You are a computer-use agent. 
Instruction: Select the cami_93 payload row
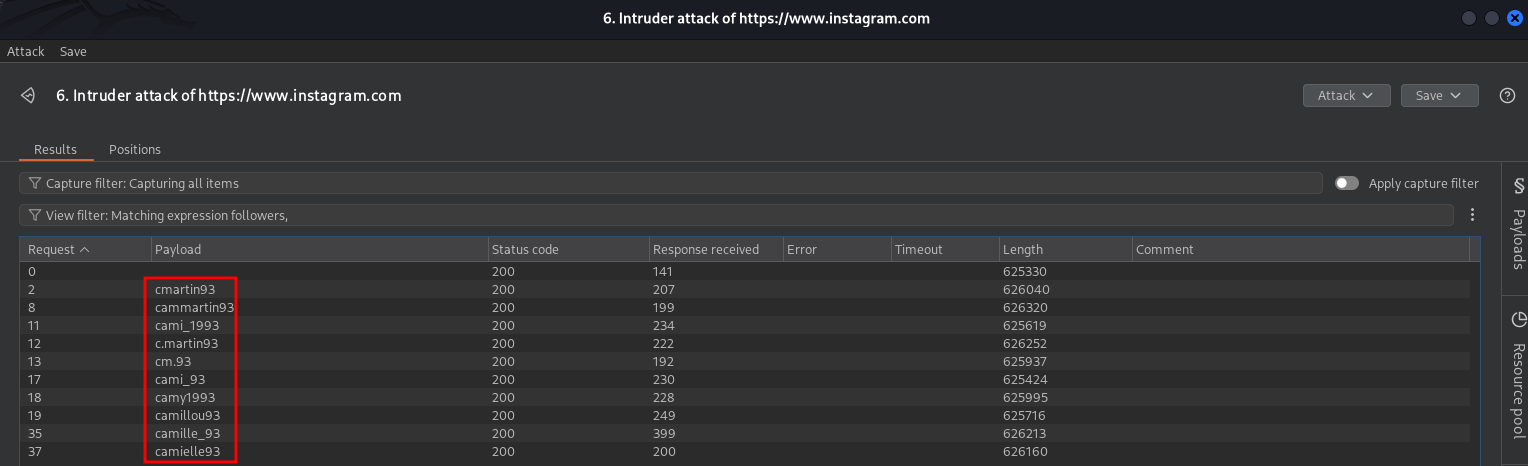pos(745,379)
